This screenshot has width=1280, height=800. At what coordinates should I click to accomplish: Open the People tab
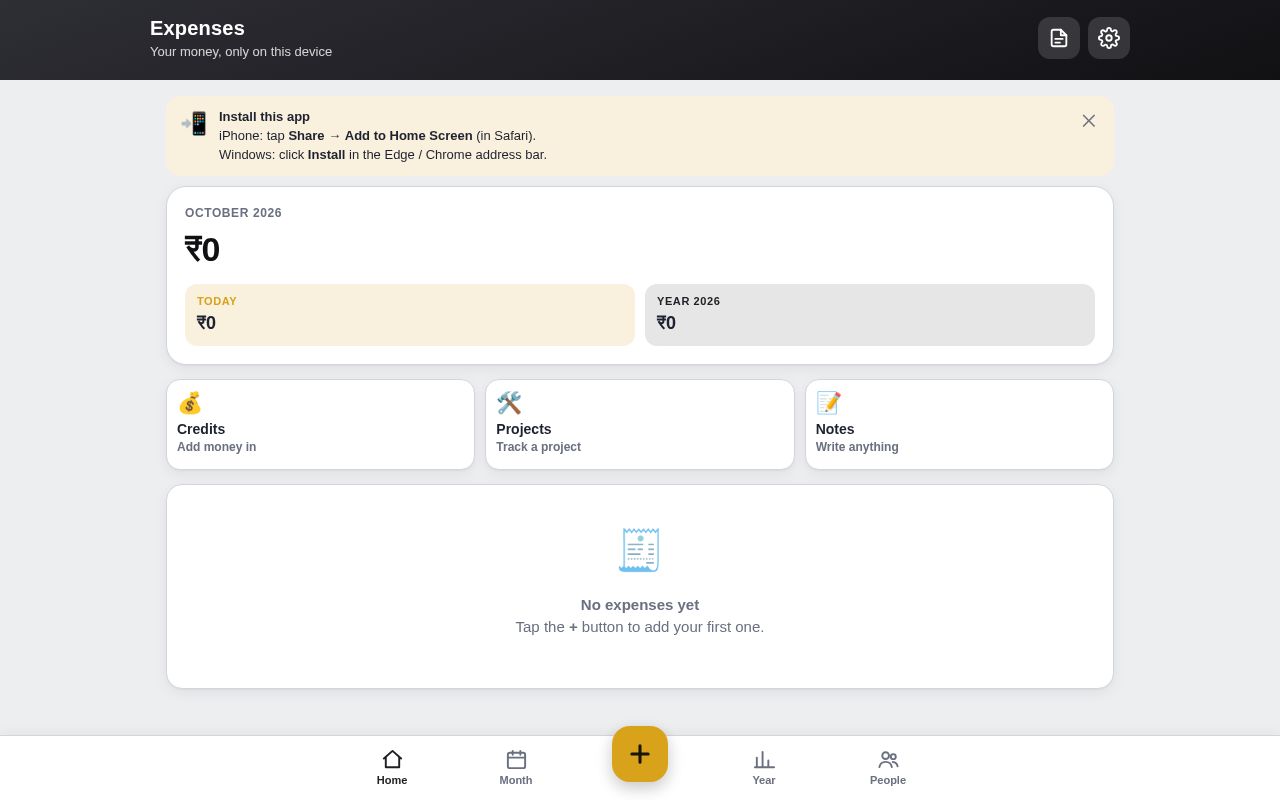click(x=888, y=768)
